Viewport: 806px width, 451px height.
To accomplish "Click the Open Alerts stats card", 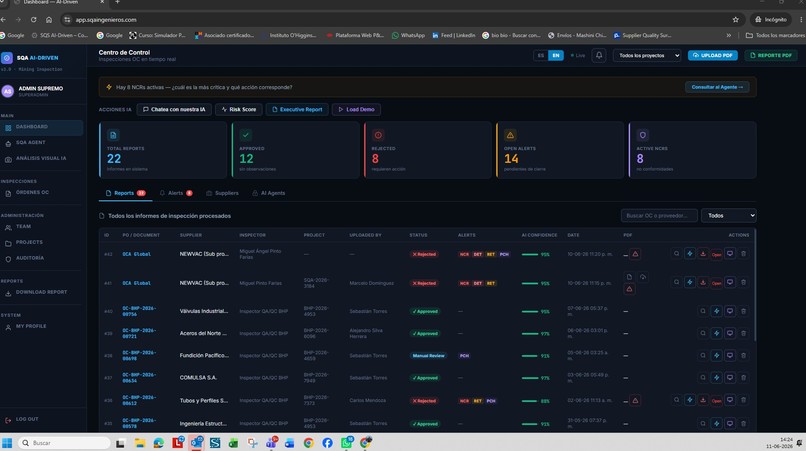I will tap(560, 150).
